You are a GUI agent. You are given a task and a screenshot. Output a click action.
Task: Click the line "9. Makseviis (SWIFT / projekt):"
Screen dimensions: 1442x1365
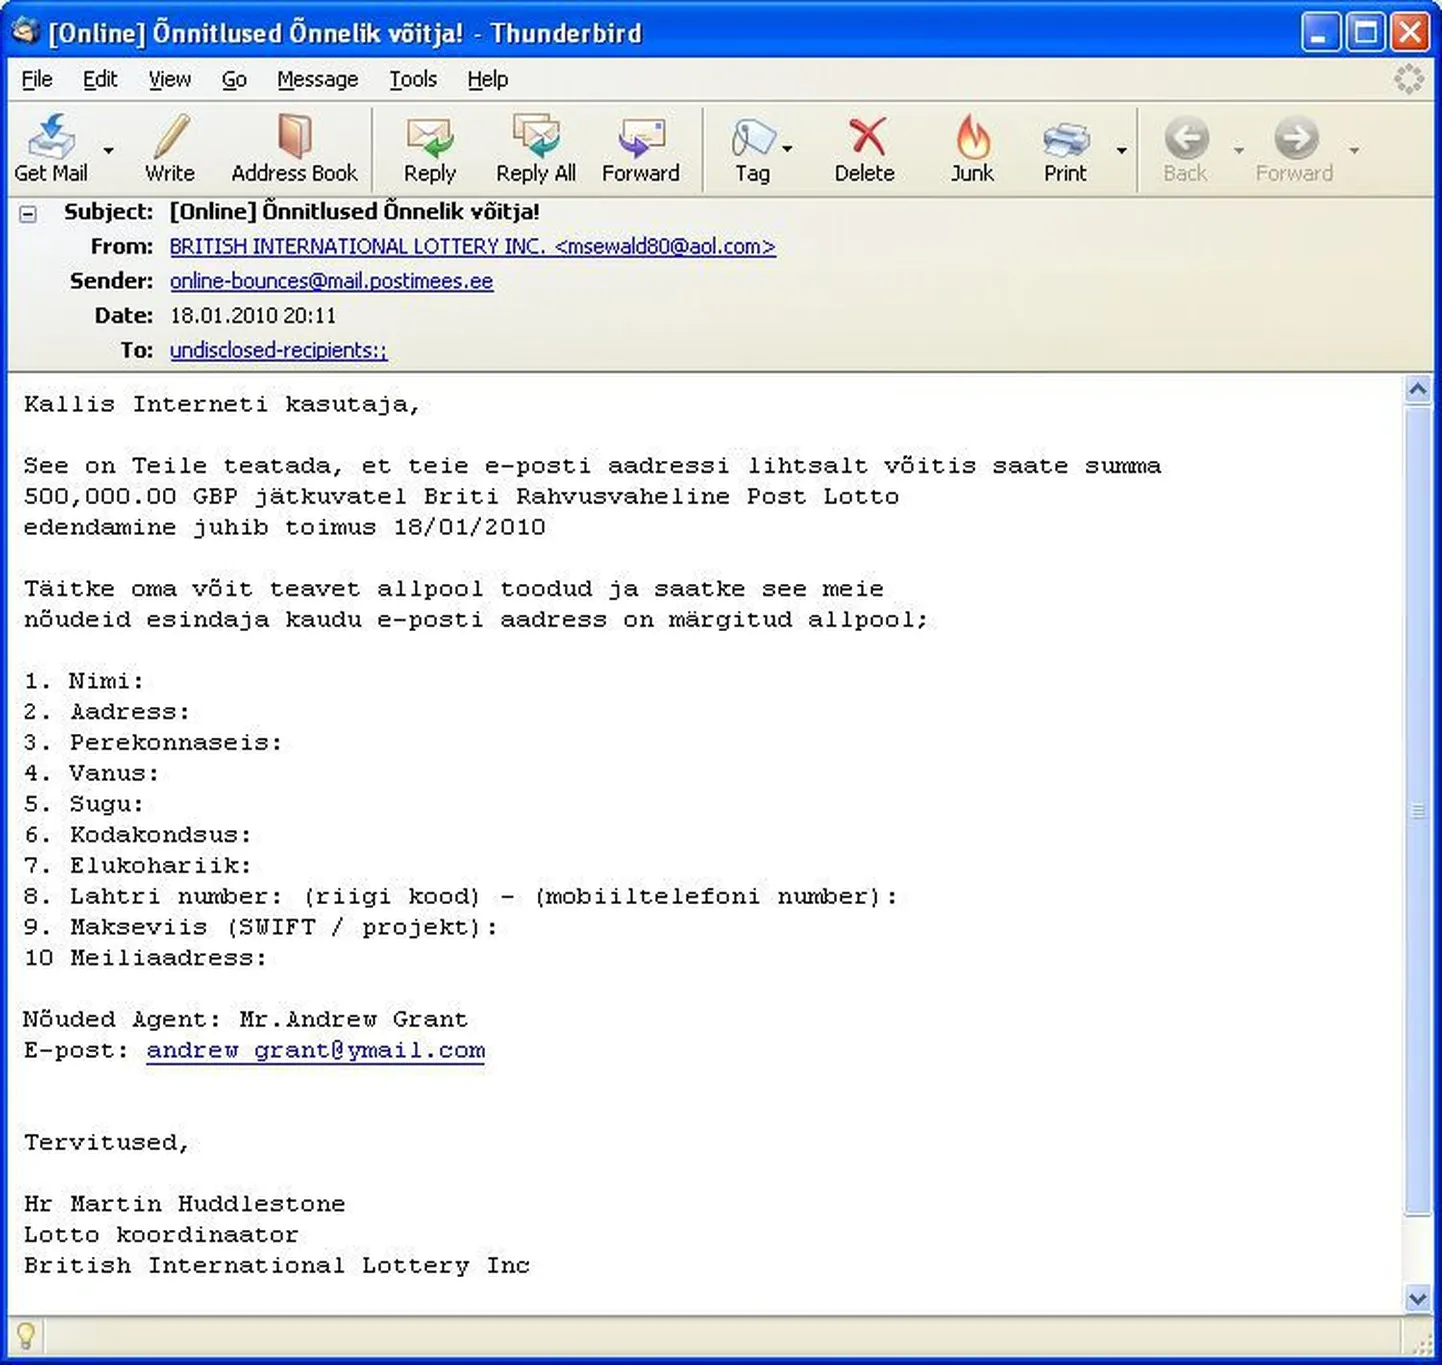pos(261,927)
